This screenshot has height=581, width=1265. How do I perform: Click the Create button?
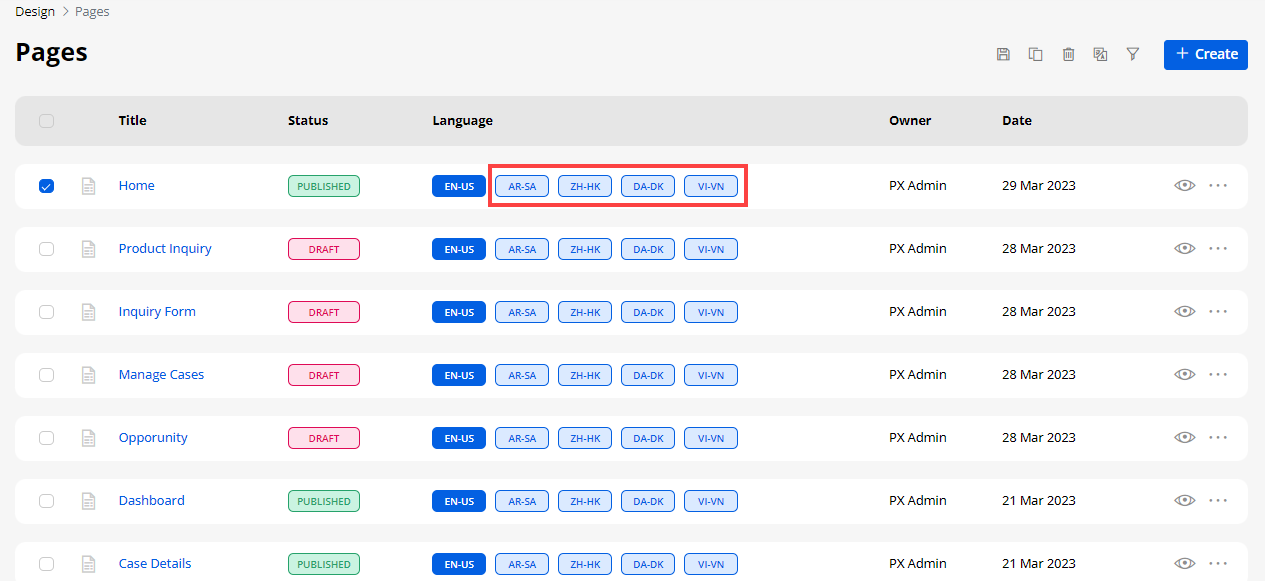click(x=1205, y=54)
